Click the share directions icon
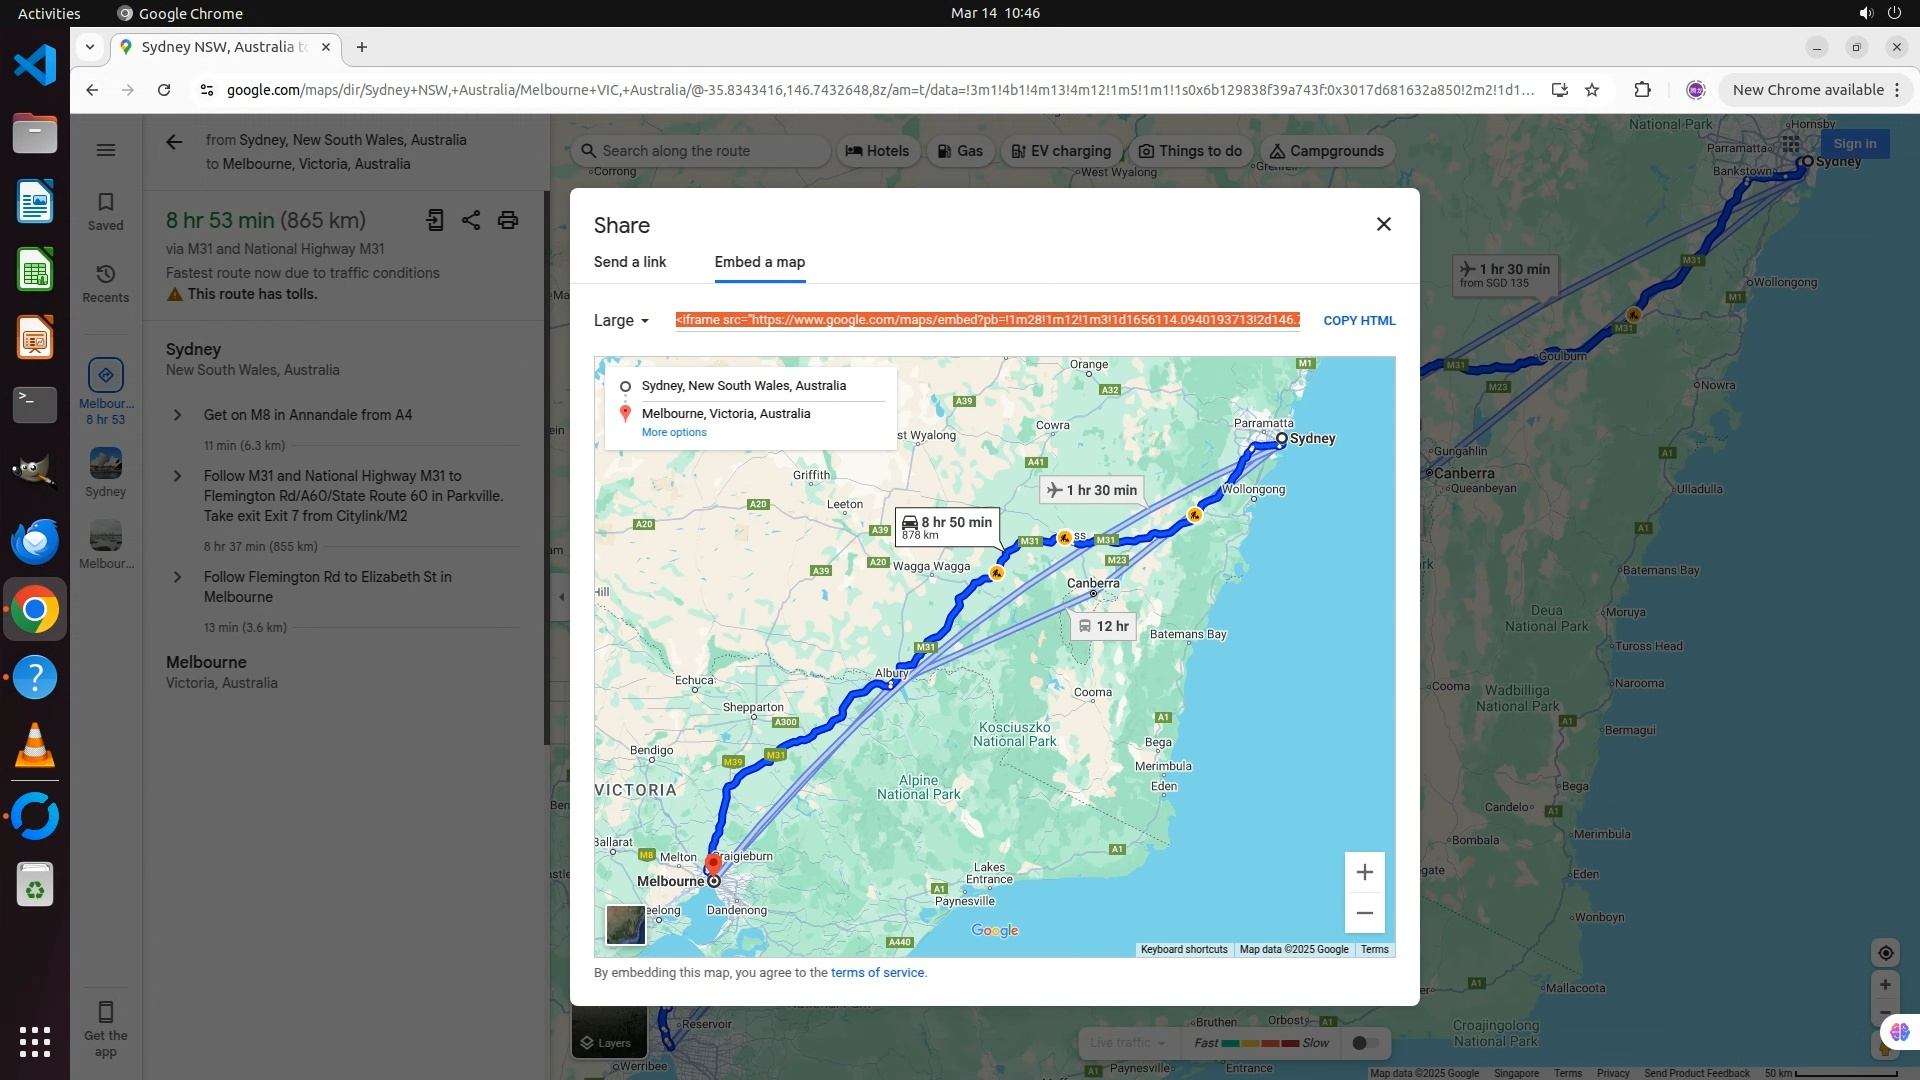 coord(471,220)
